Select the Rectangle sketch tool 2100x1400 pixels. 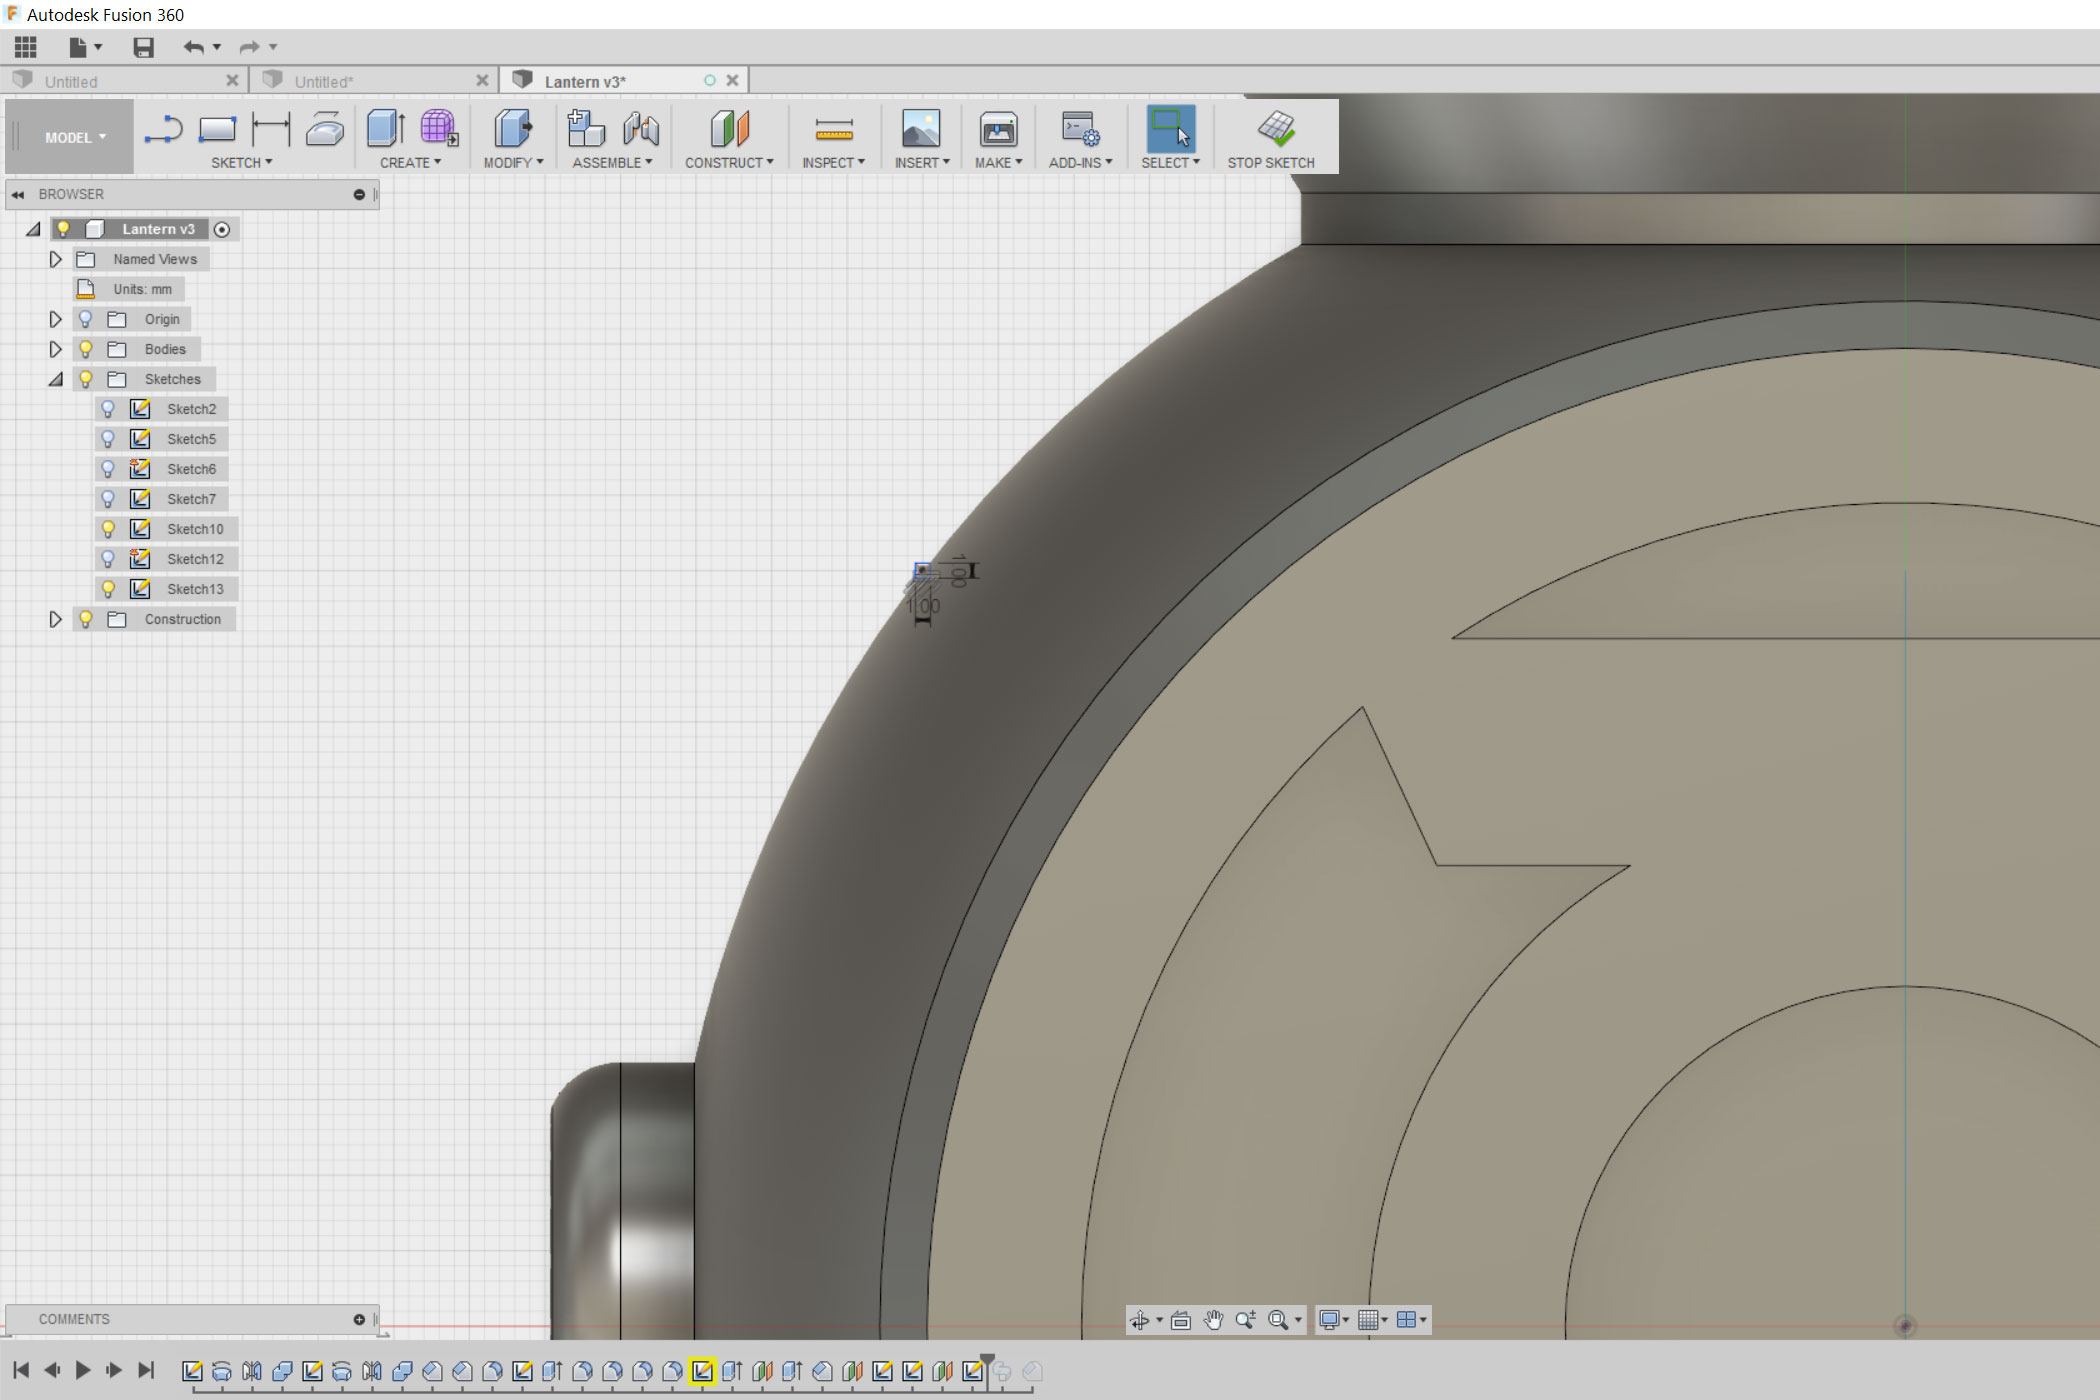click(217, 130)
